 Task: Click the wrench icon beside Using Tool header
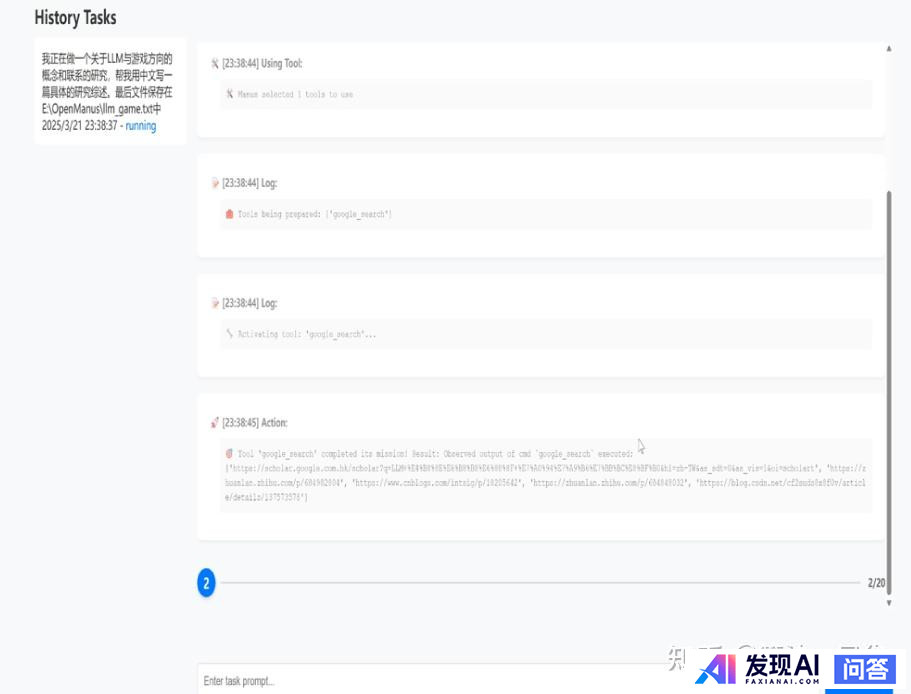214,63
